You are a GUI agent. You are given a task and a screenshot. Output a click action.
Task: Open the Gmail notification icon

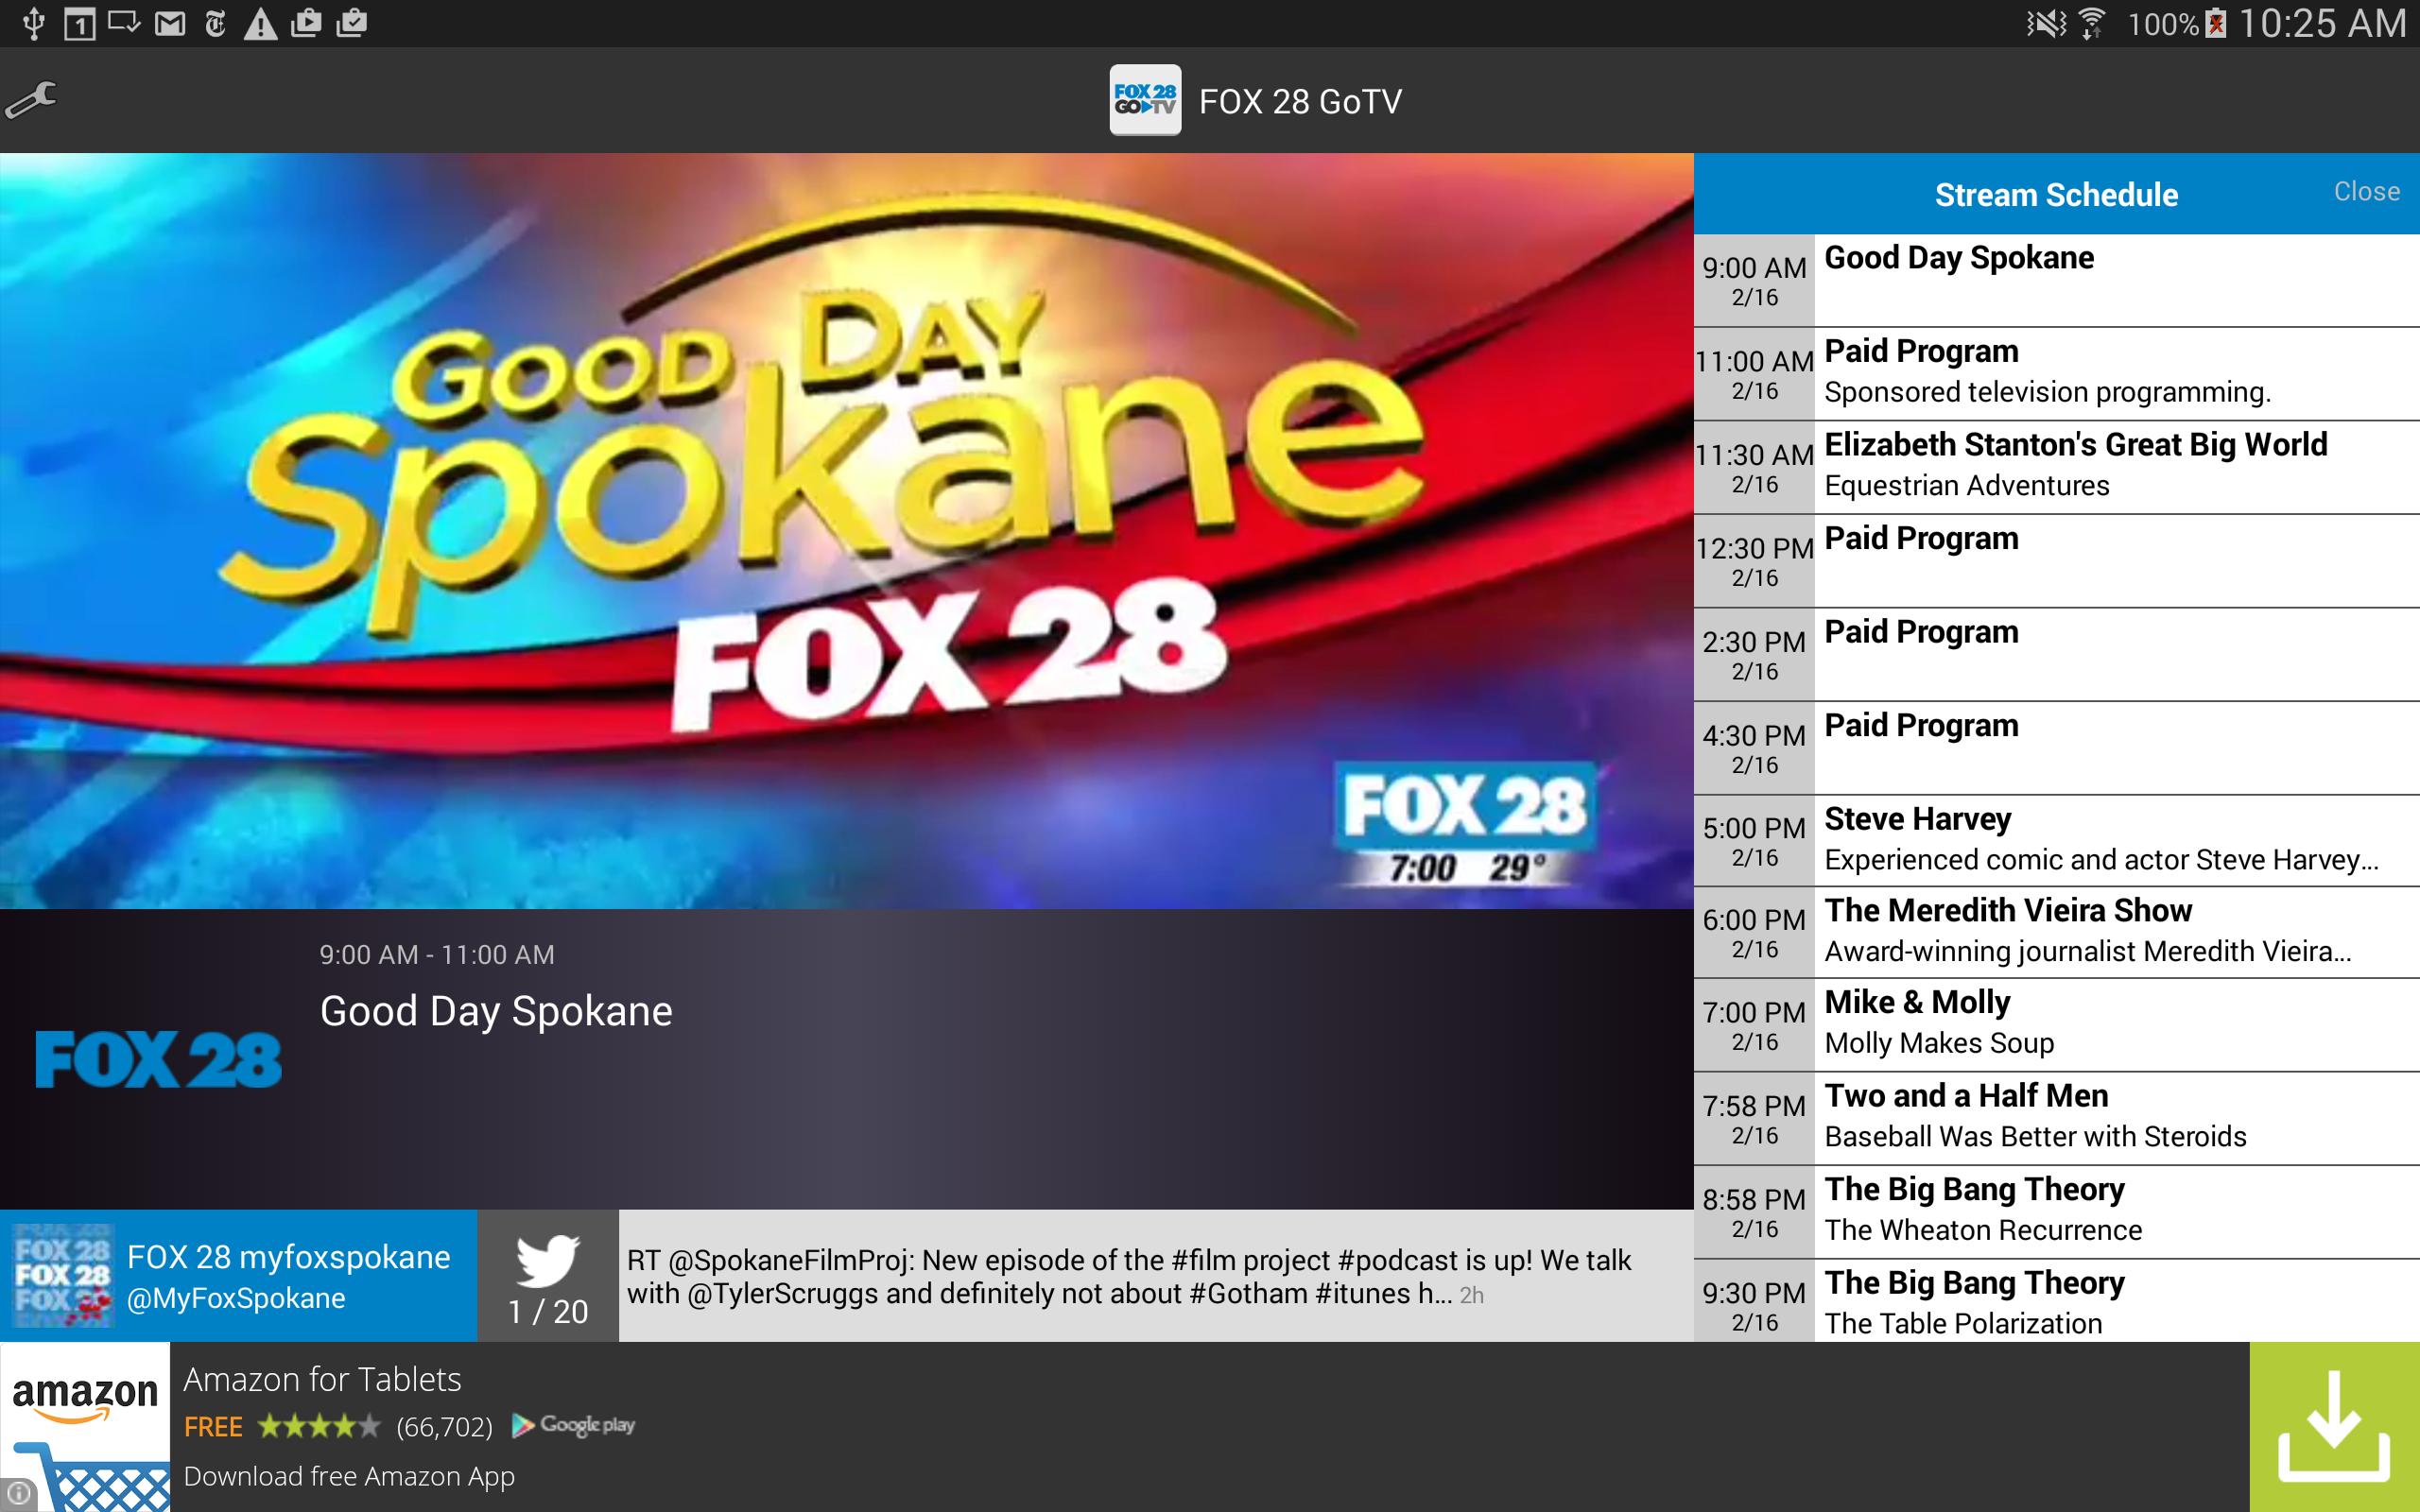click(x=170, y=23)
